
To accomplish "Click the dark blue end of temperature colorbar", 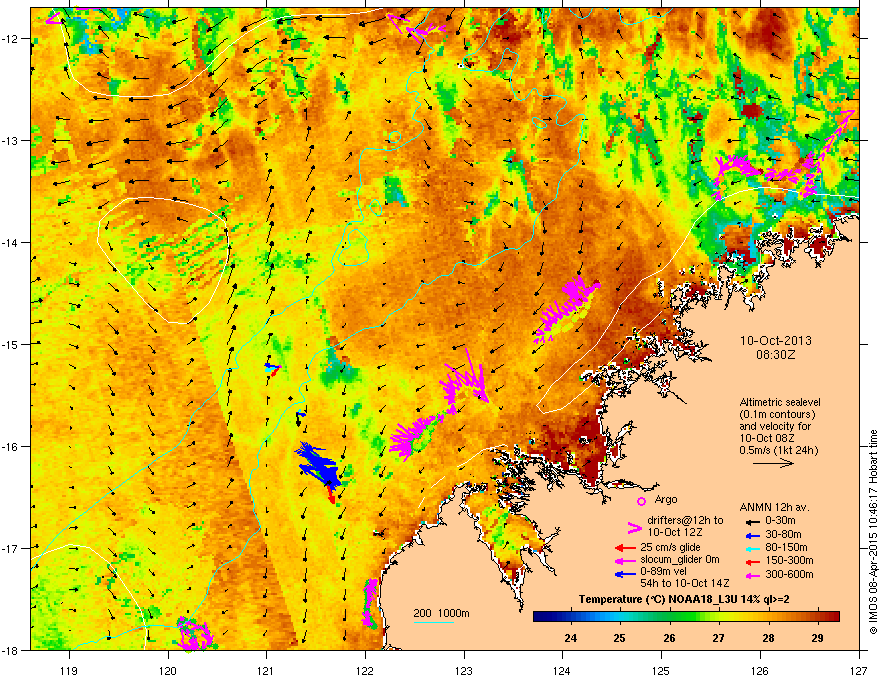I will point(542,617).
